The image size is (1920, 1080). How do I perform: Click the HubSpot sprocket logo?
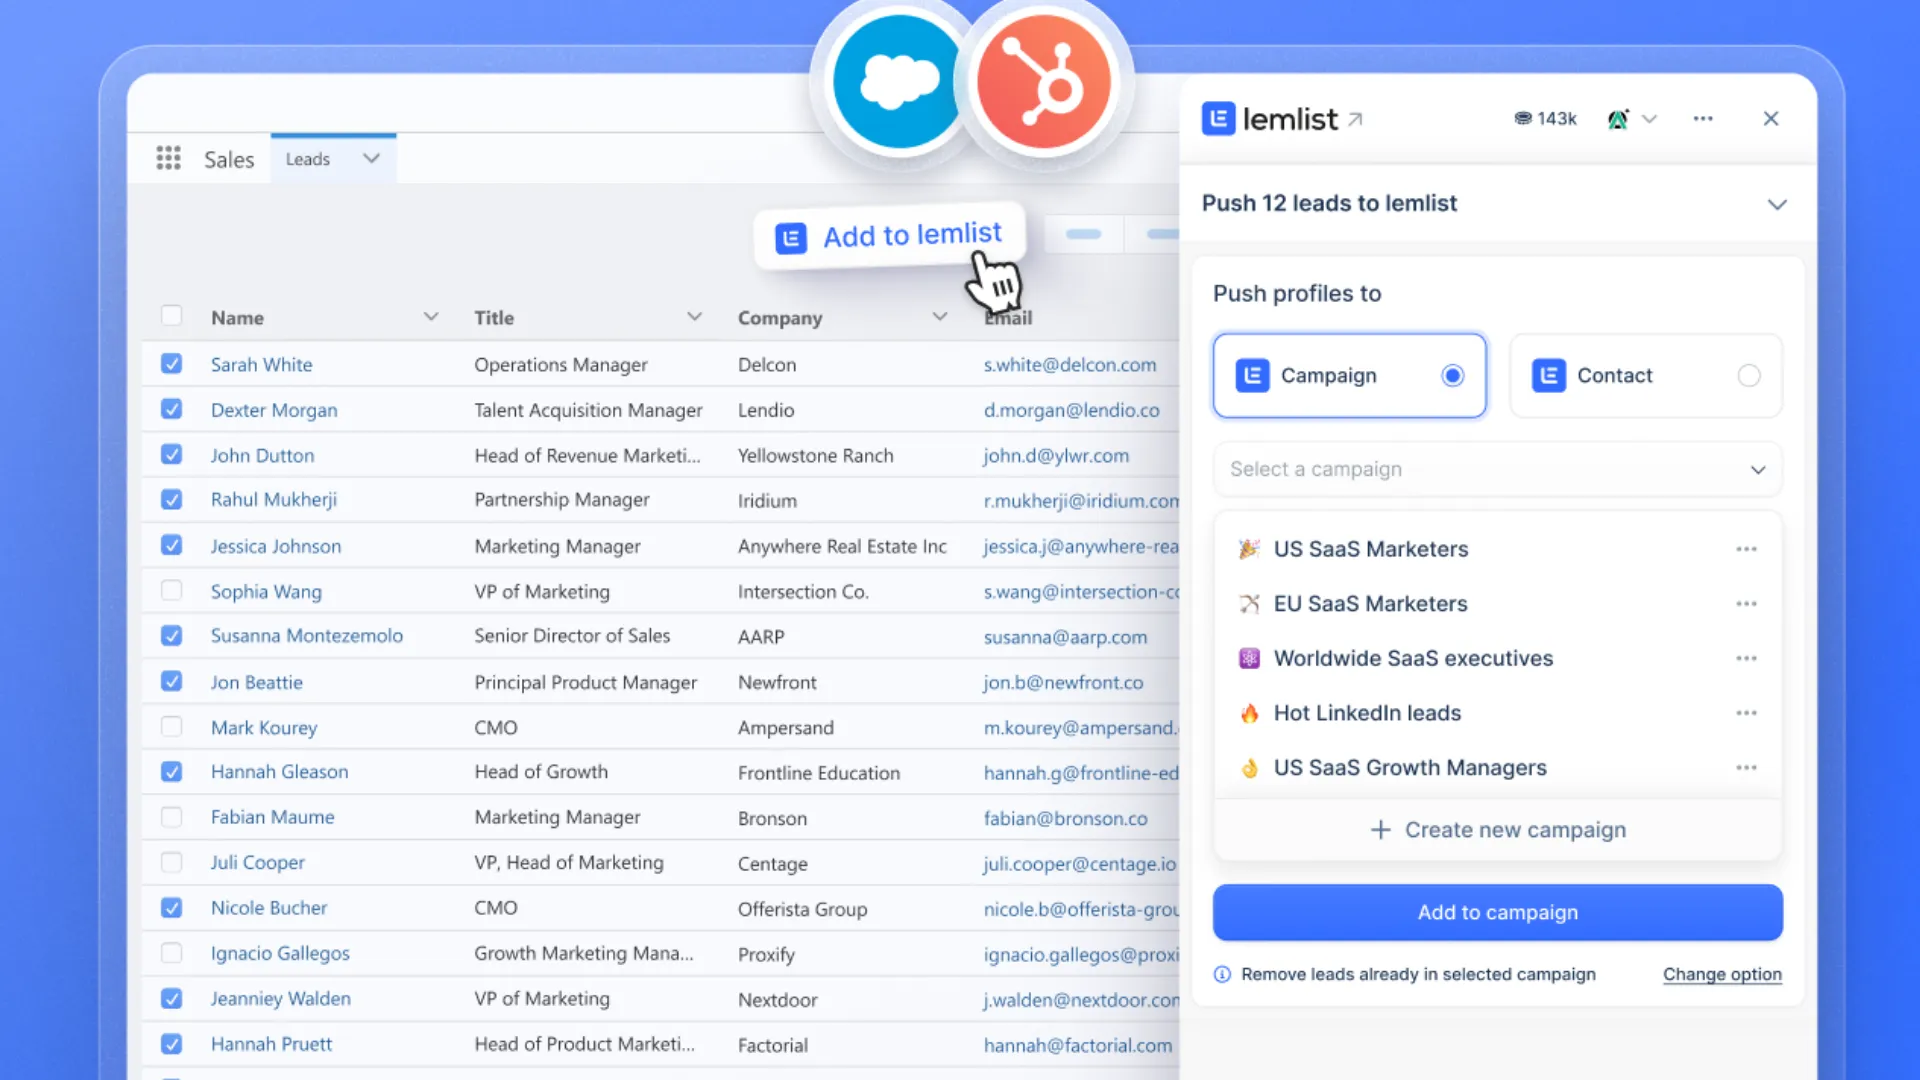point(1044,82)
